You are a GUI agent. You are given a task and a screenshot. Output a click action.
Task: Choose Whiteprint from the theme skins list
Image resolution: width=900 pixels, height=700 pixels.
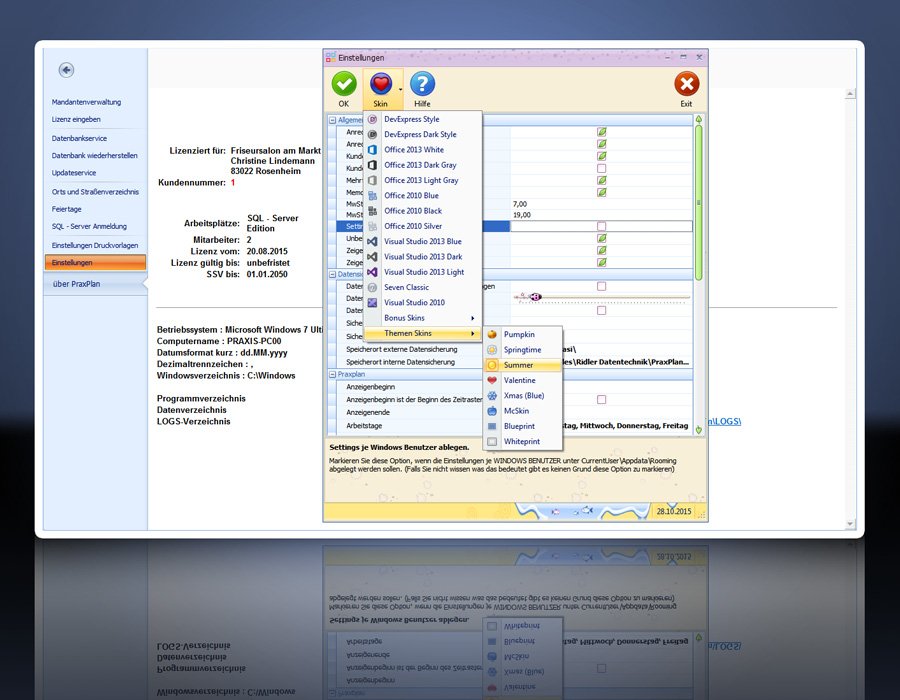[x=522, y=442]
